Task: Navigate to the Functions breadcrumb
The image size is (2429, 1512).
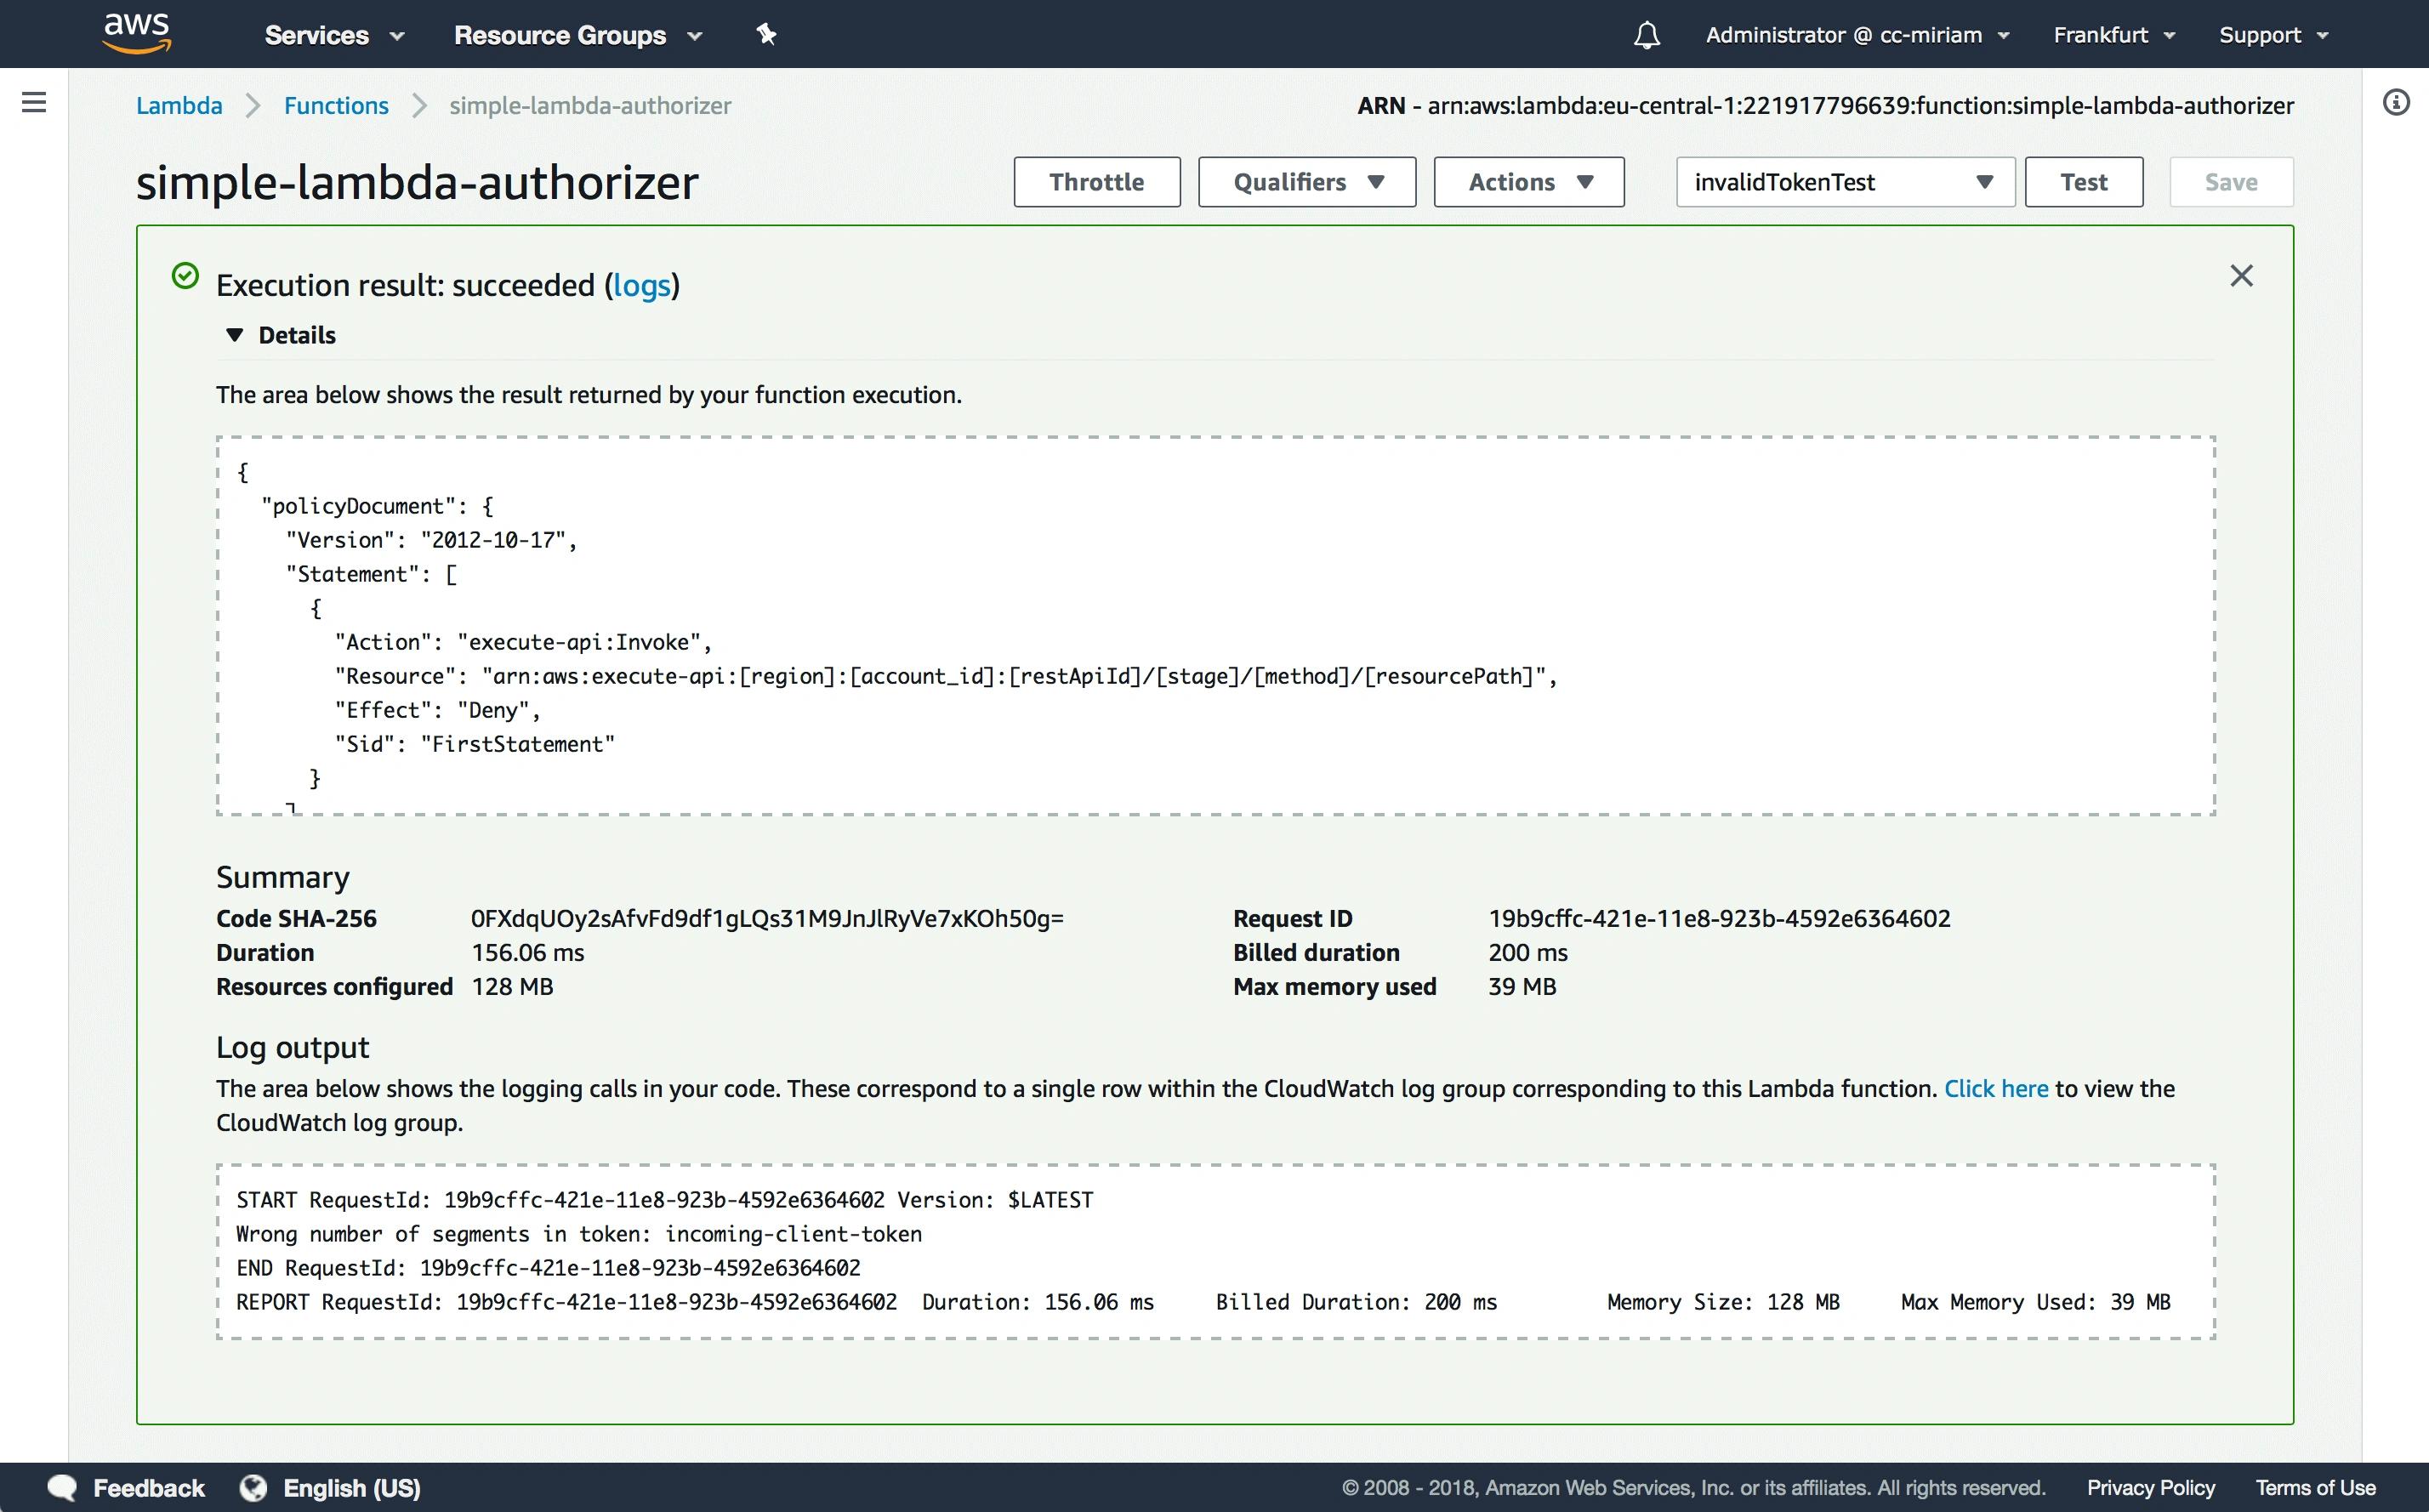Action: tap(336, 105)
